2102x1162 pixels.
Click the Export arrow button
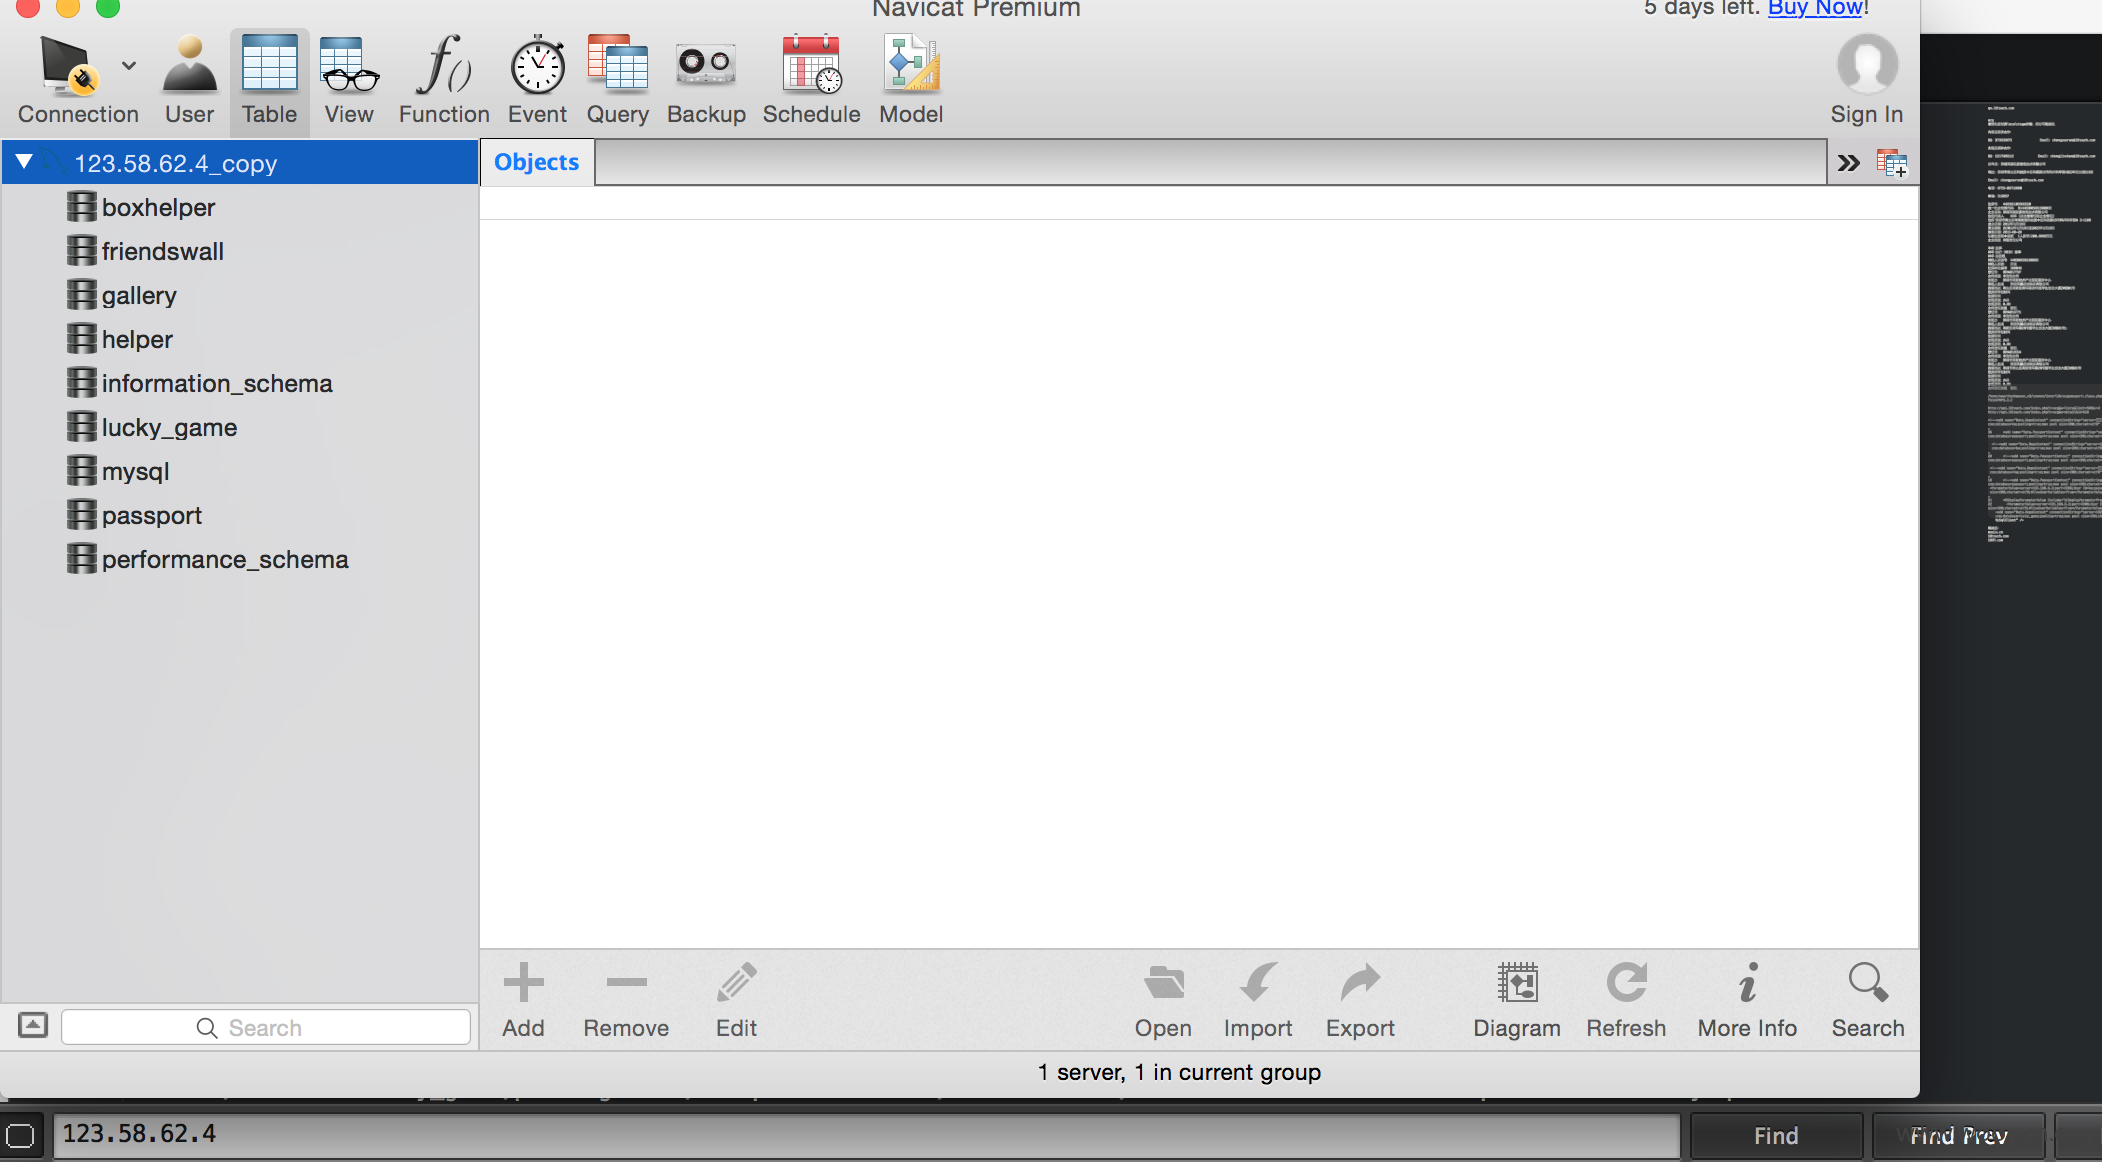tap(1360, 1000)
